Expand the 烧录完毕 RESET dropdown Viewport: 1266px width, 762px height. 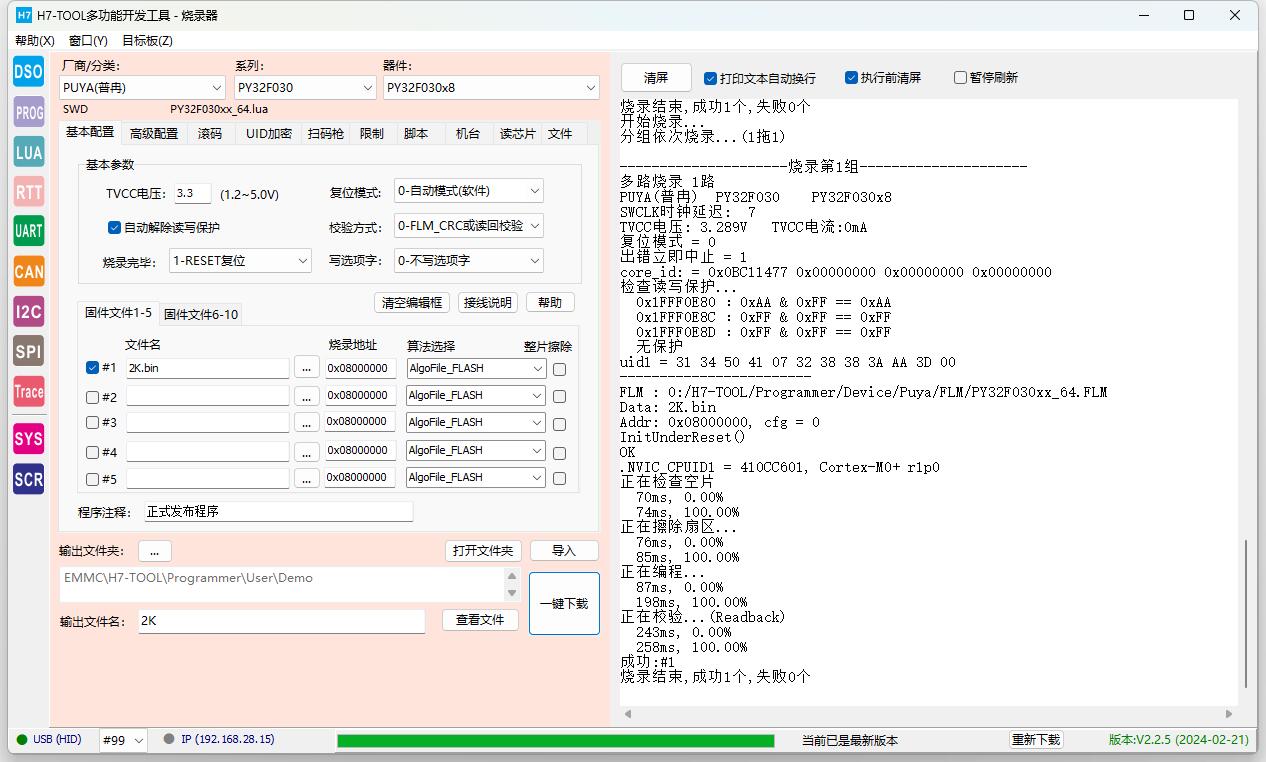click(x=241, y=261)
